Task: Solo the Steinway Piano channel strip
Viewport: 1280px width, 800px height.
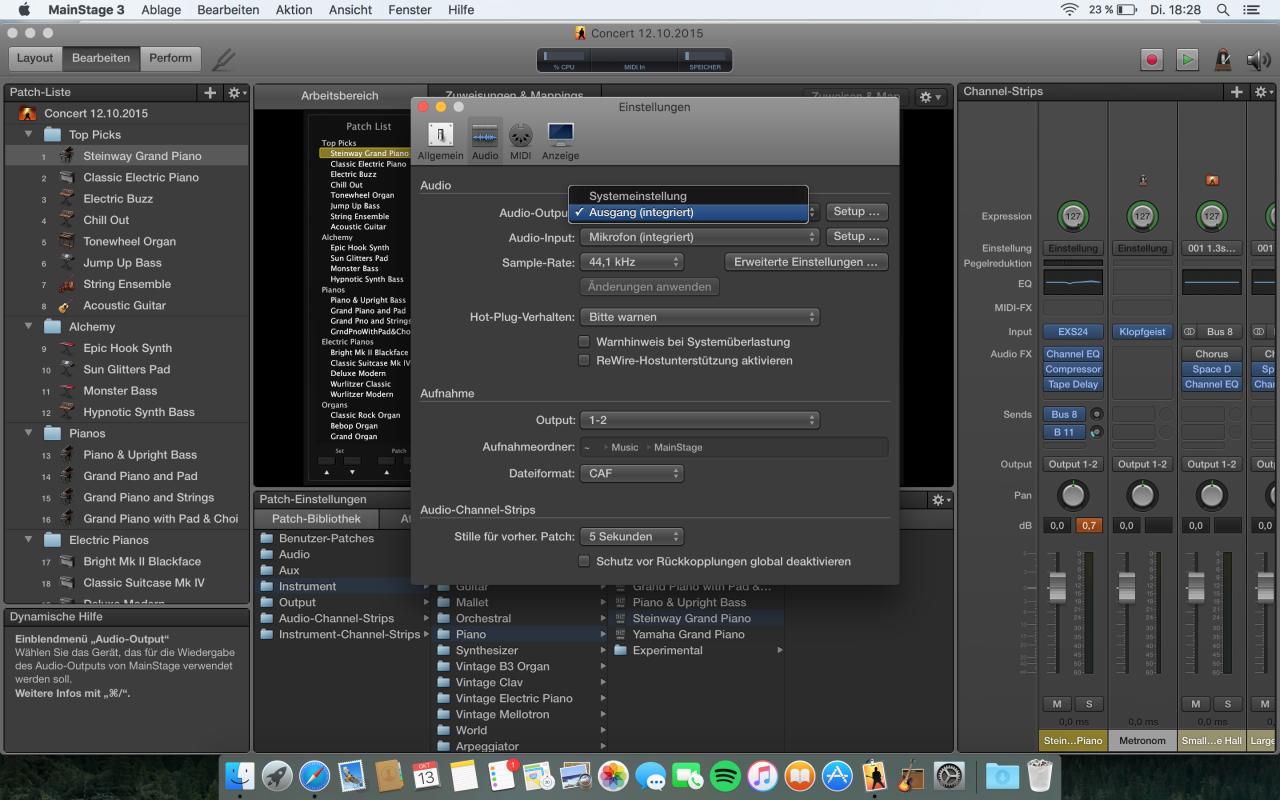Action: [x=1088, y=704]
